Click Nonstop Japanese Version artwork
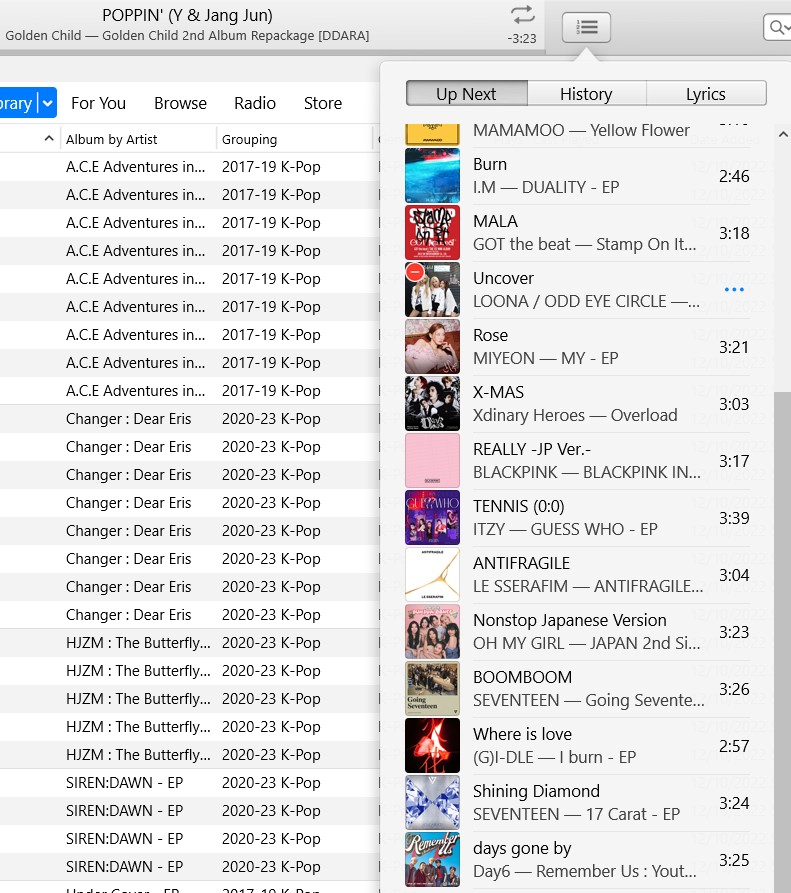The height and width of the screenshot is (893, 791). (432, 631)
